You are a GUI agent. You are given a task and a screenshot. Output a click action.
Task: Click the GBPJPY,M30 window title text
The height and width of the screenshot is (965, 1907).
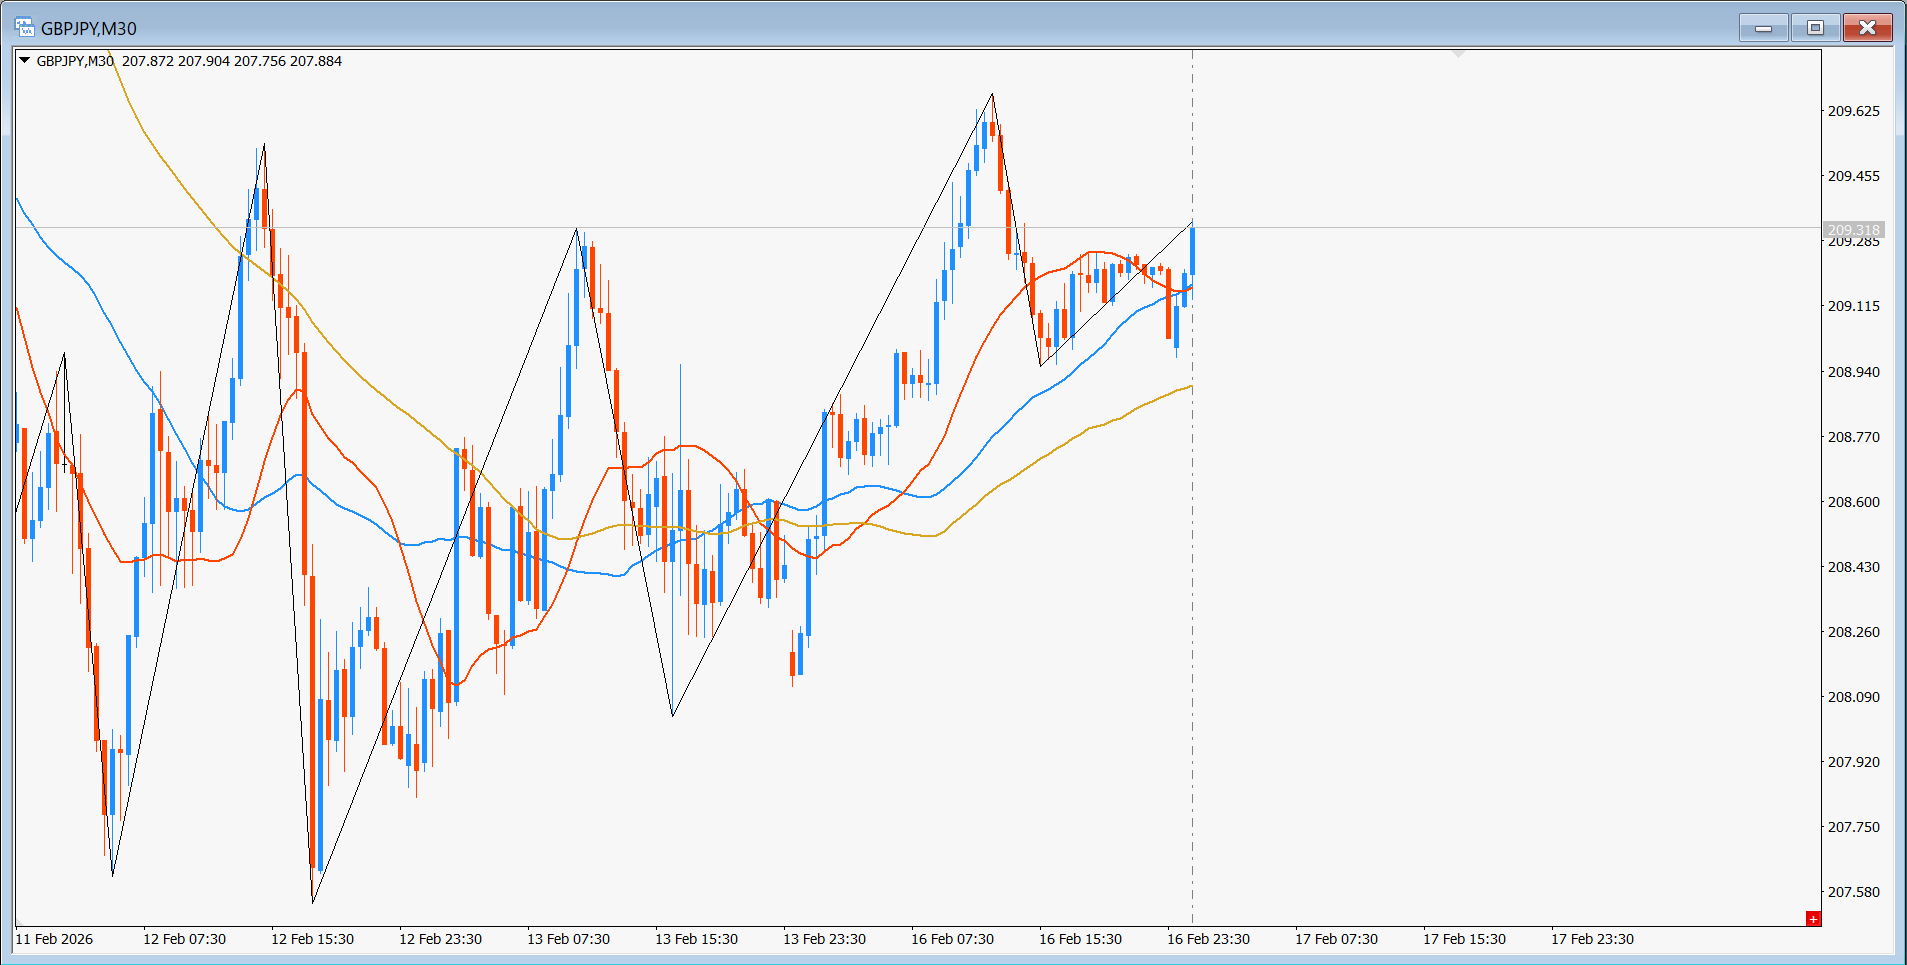89,28
